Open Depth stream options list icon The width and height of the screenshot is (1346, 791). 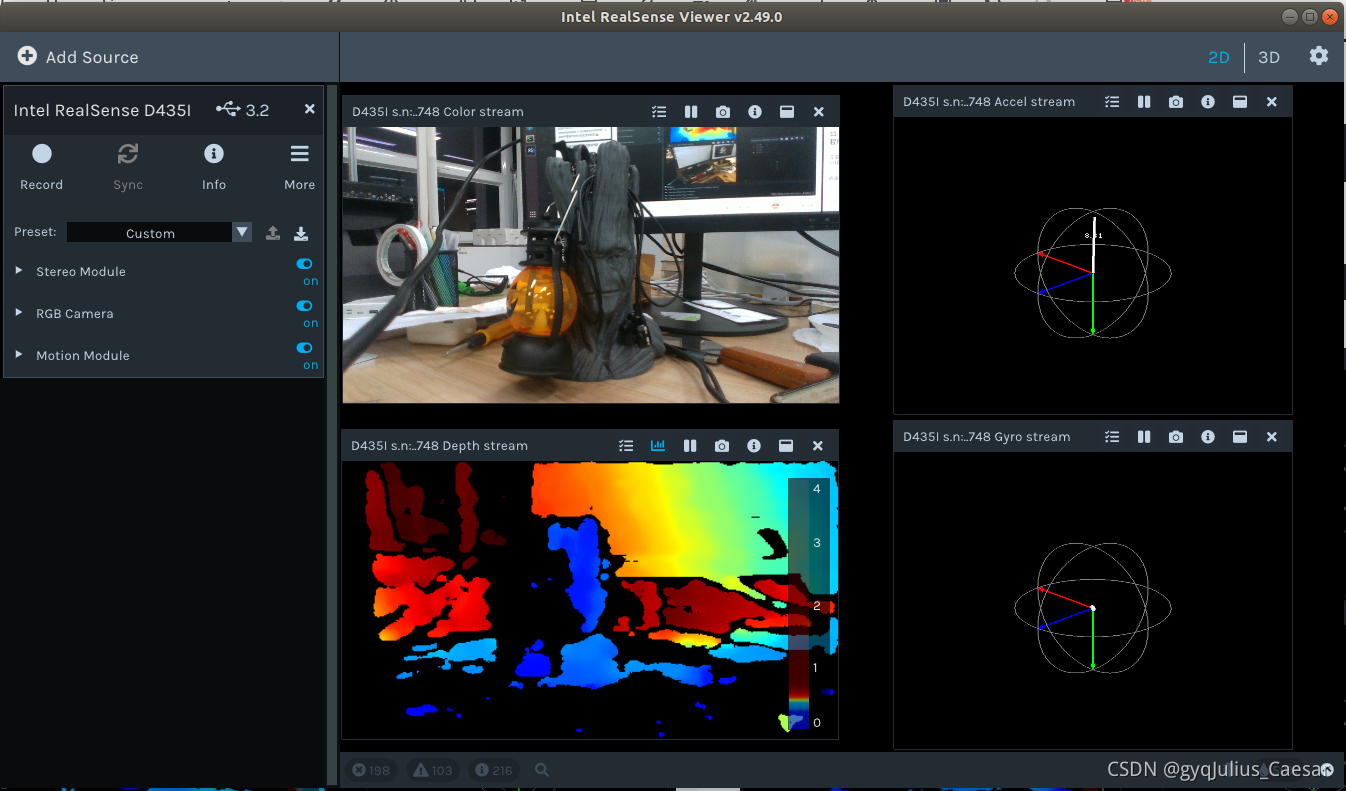(626, 446)
